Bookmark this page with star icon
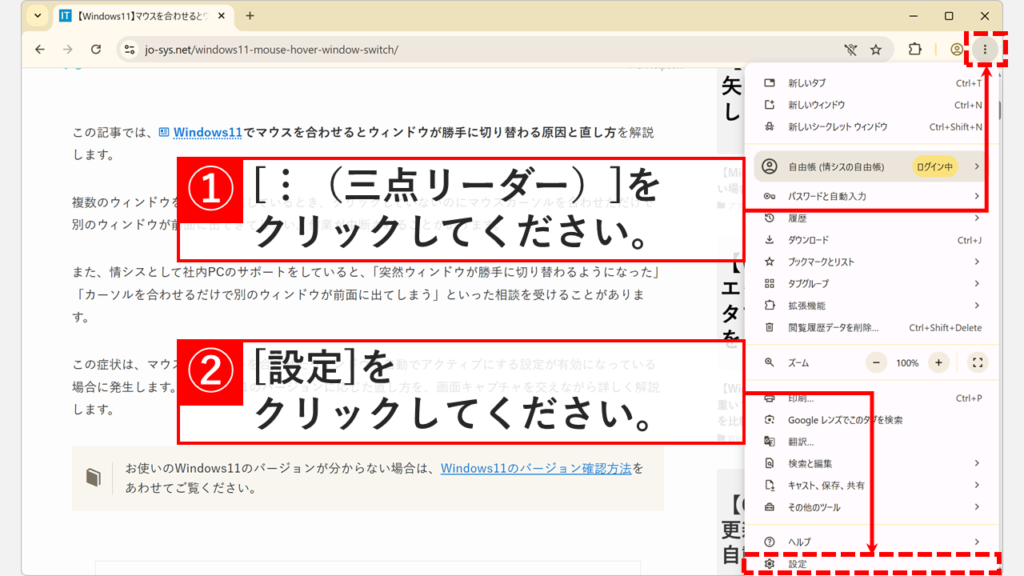Screen dimensions: 1024x576 [876, 50]
